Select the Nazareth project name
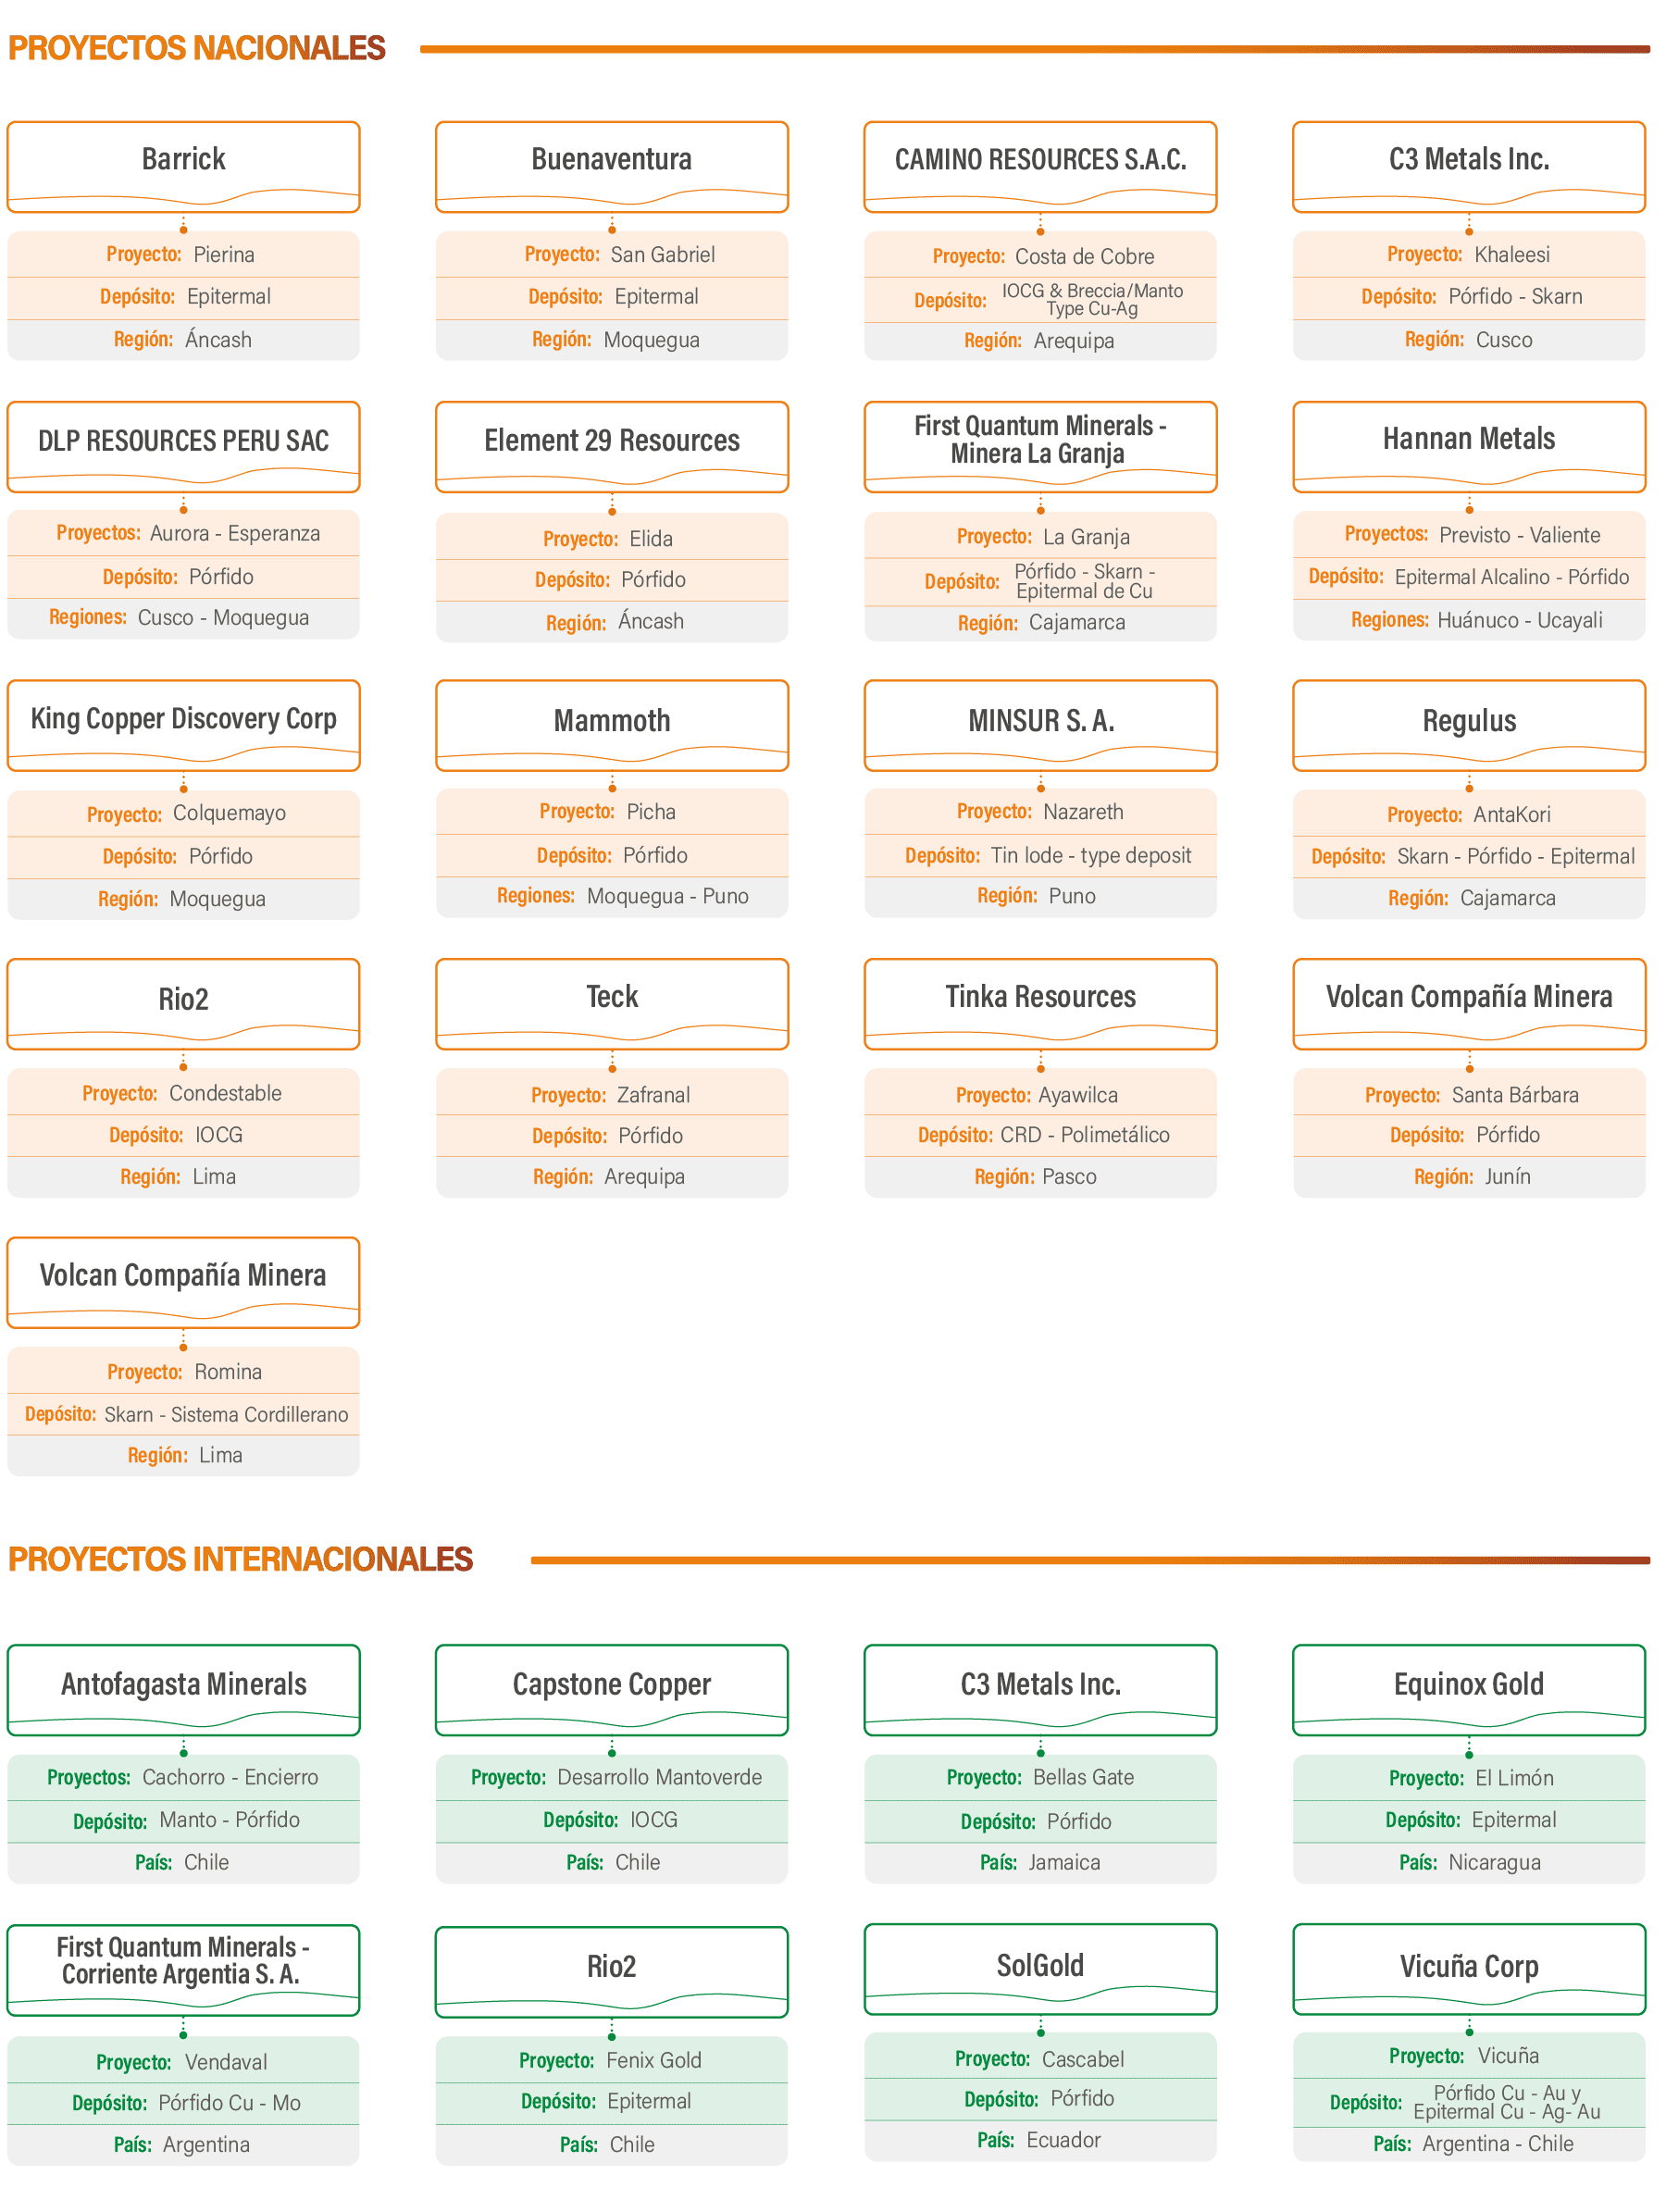 click(1083, 811)
